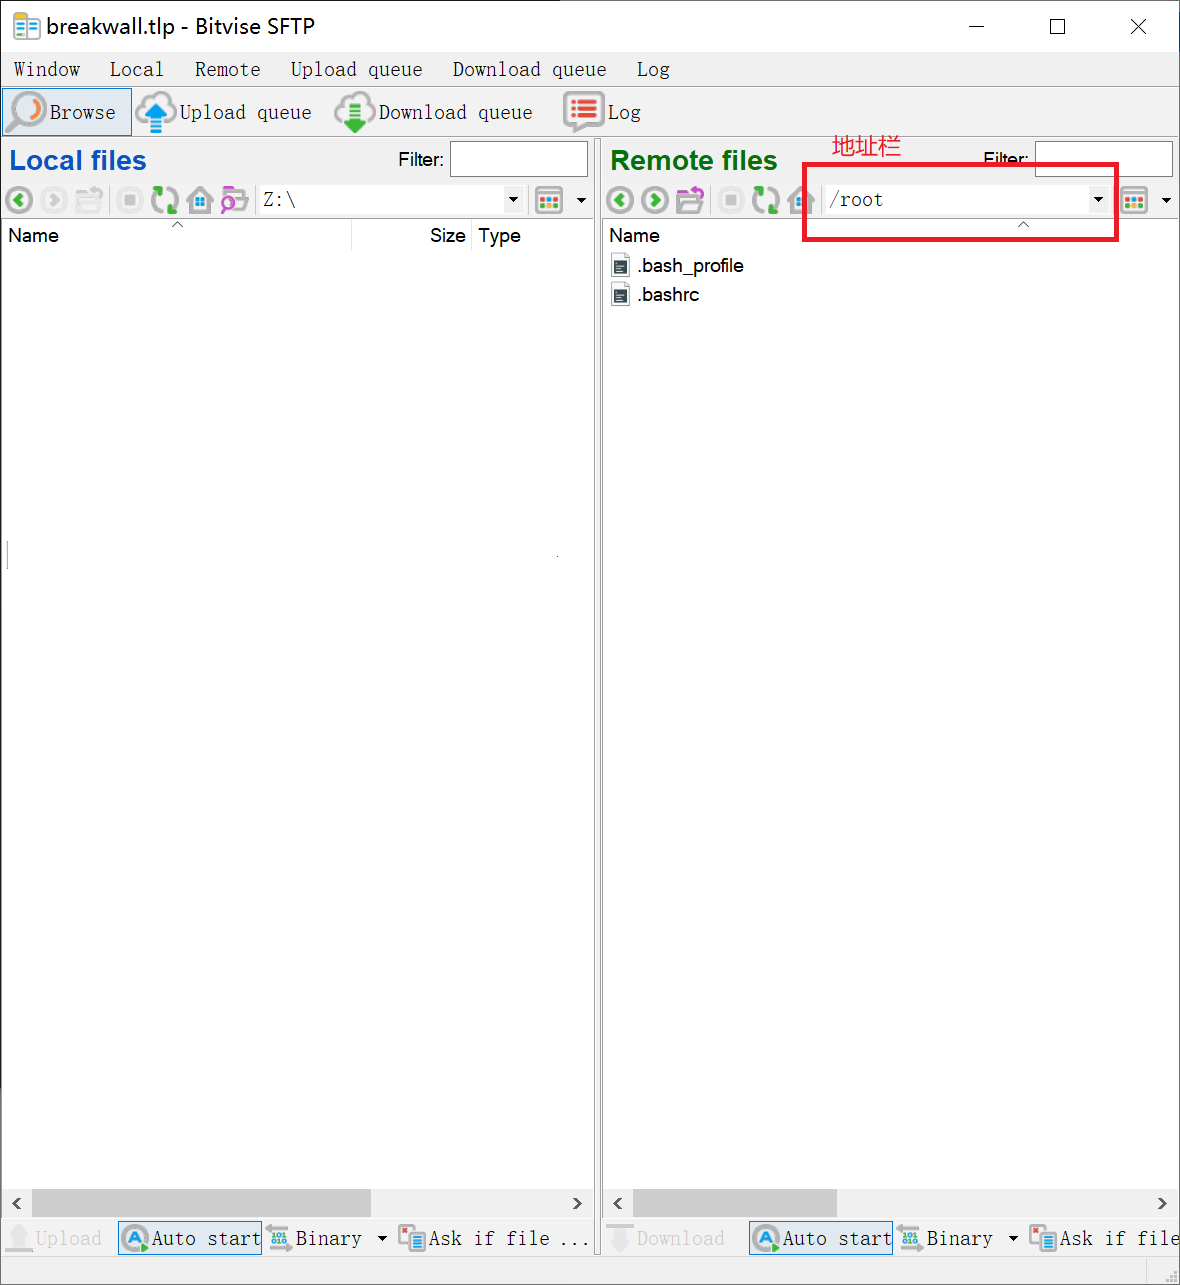Click stop icon in Local files toolbar
1180x1285 pixels.
129,200
